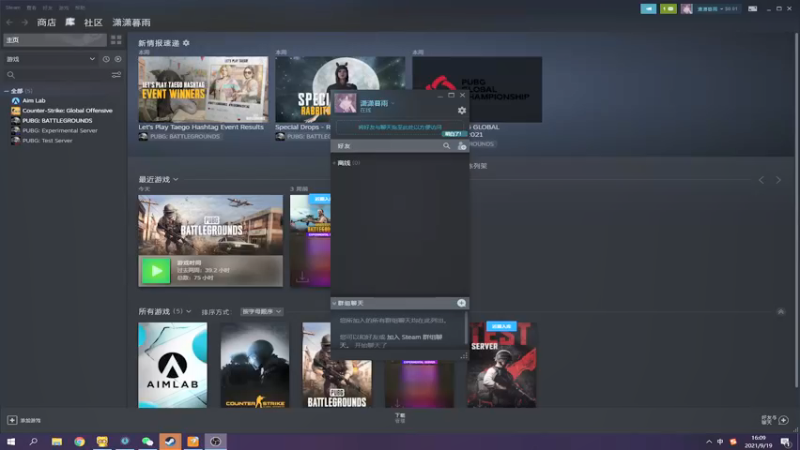Click 添加游戏 add game button
This screenshot has height=450, width=800.
click(x=24, y=420)
